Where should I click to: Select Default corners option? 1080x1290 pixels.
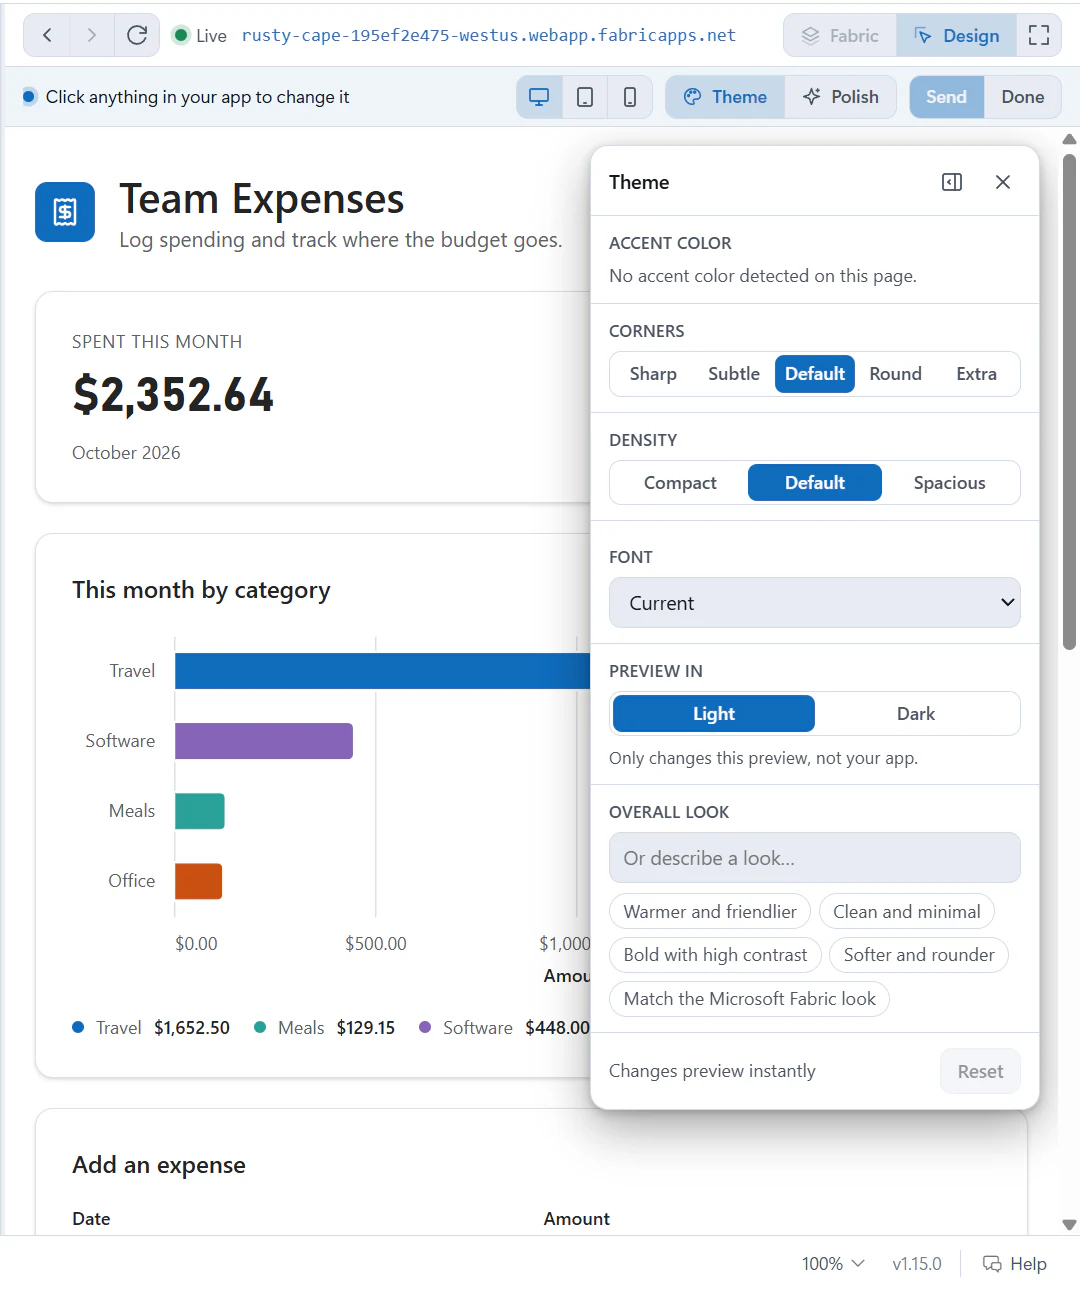(815, 374)
